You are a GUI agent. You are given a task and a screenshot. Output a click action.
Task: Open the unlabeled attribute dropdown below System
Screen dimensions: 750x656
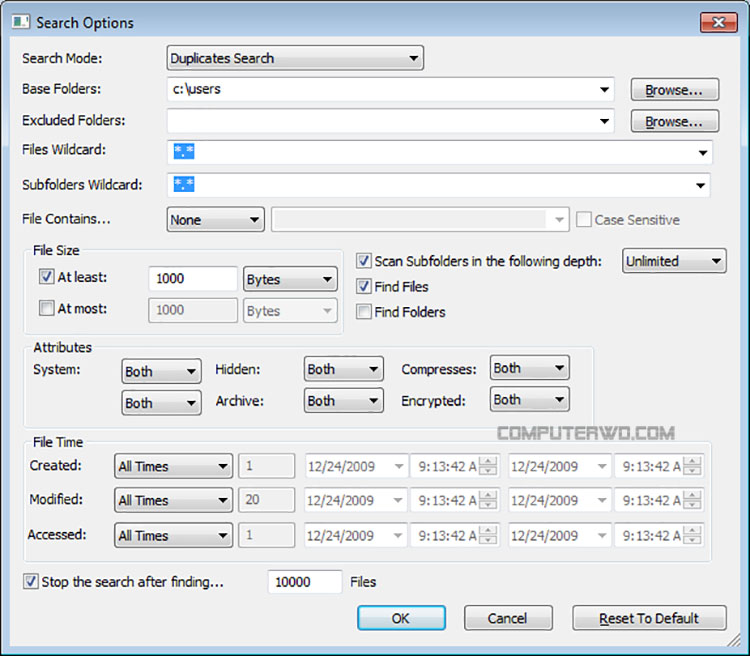[x=161, y=403]
